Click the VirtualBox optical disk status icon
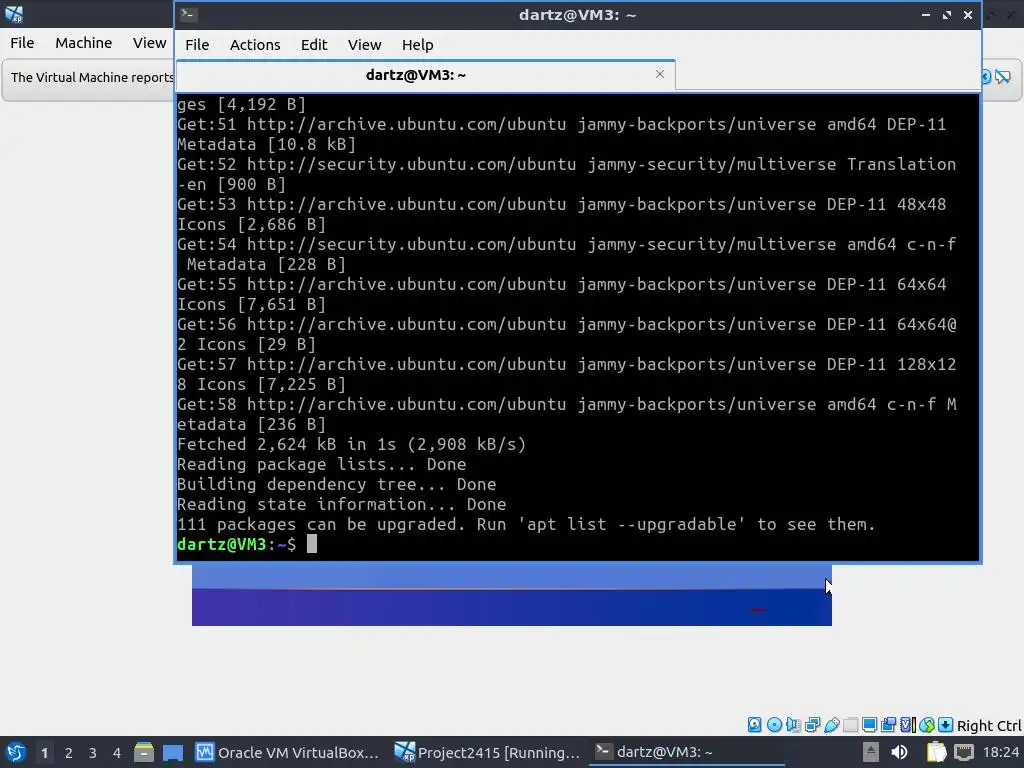This screenshot has width=1024, height=768. (774, 724)
